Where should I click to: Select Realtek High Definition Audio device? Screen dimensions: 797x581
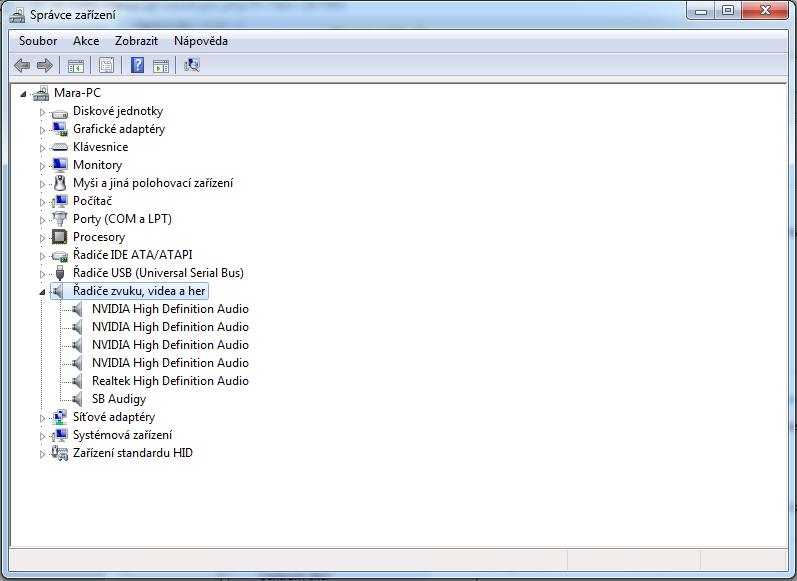[x=170, y=381]
